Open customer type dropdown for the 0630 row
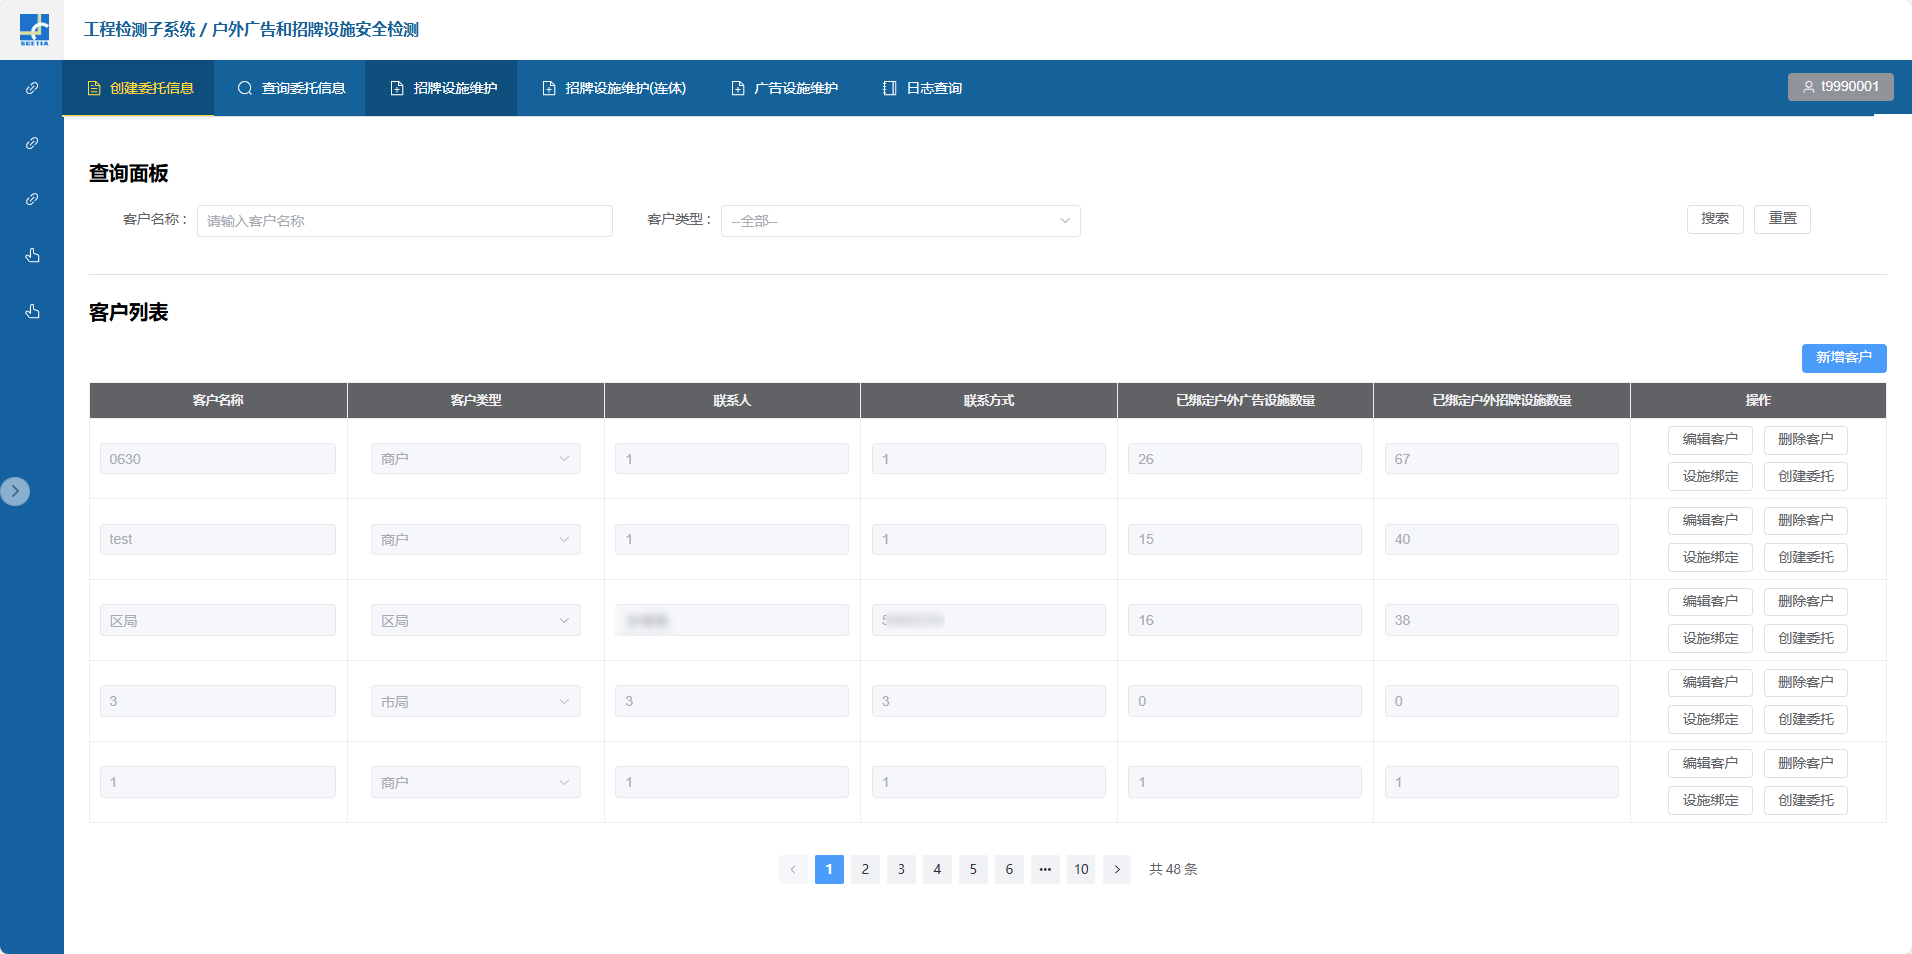This screenshot has height=954, width=1912. (x=475, y=459)
